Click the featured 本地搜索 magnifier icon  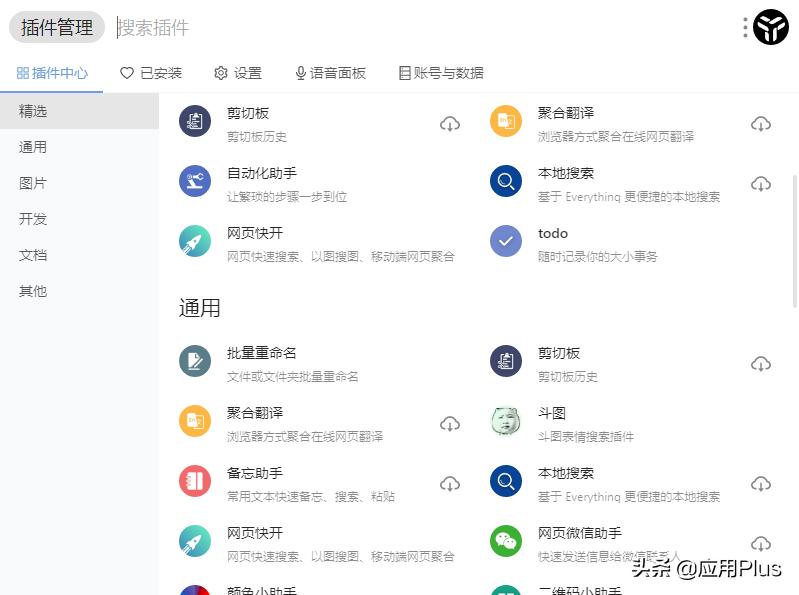tap(505, 181)
